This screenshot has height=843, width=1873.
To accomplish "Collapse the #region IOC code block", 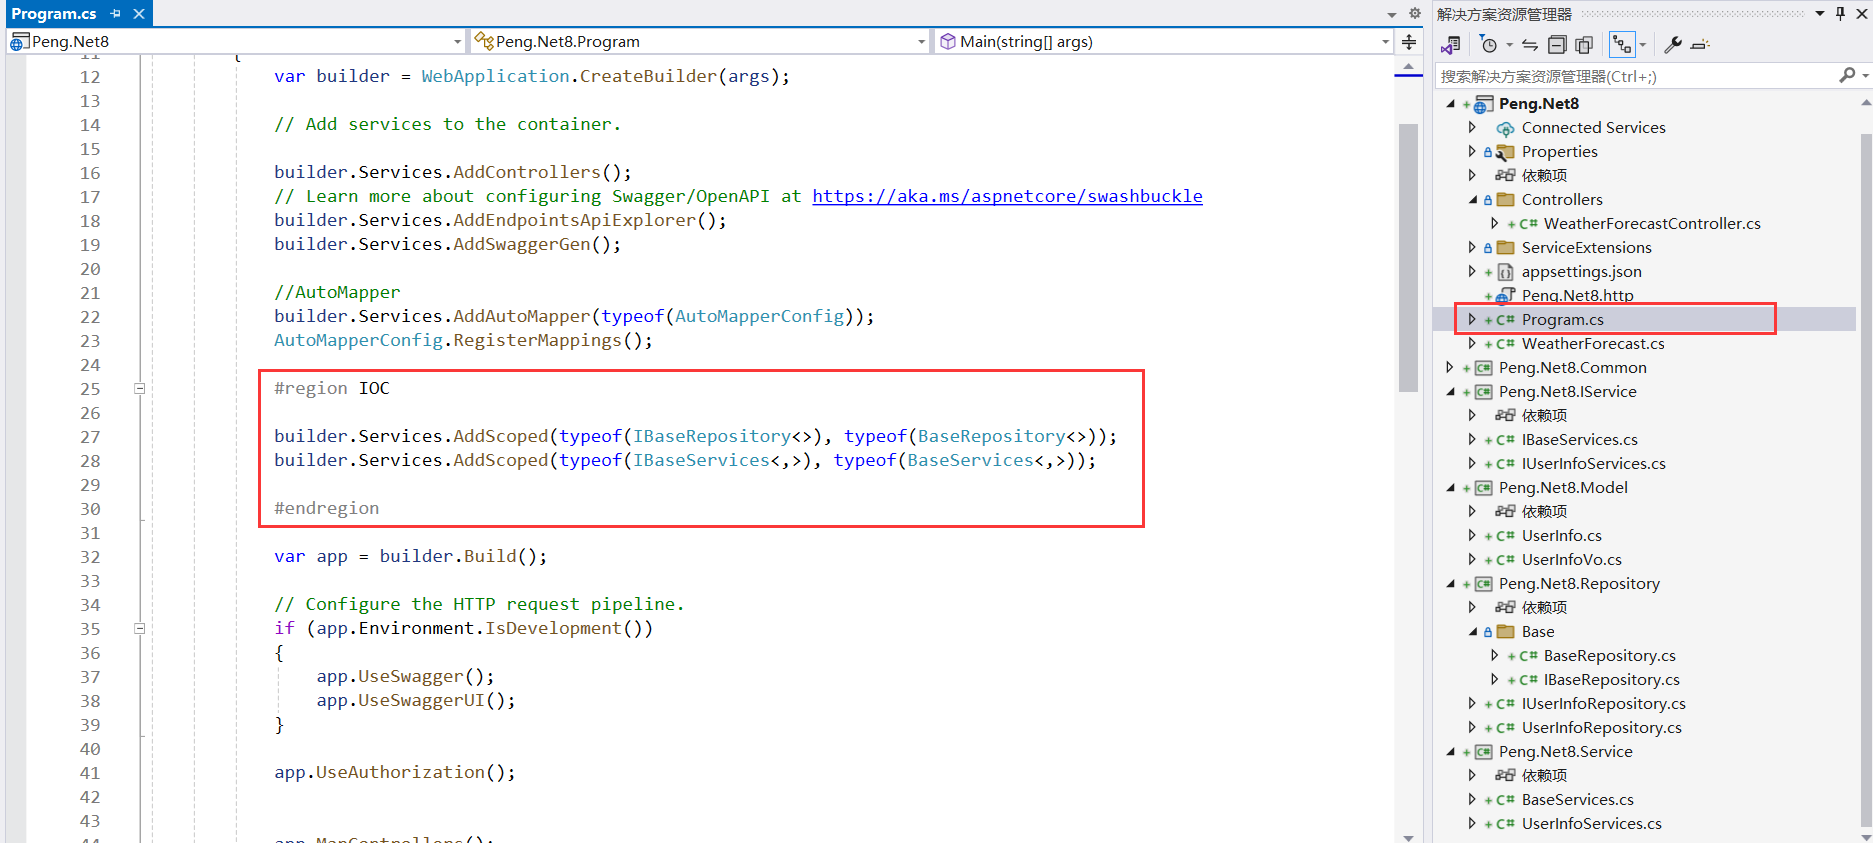I will 140,388.
